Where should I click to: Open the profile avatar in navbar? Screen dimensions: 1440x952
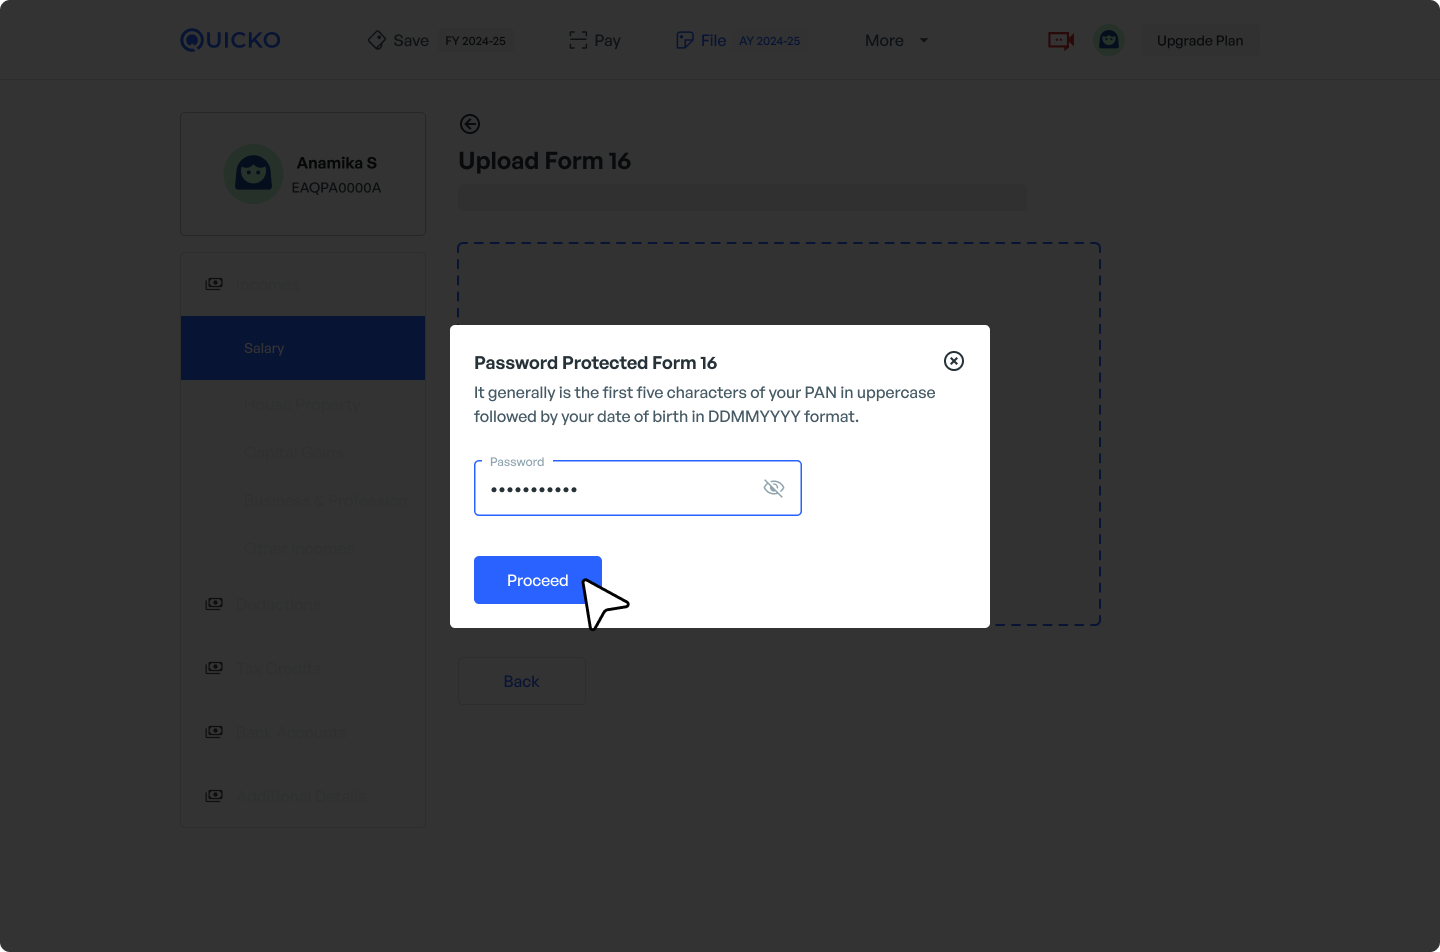click(x=1109, y=40)
